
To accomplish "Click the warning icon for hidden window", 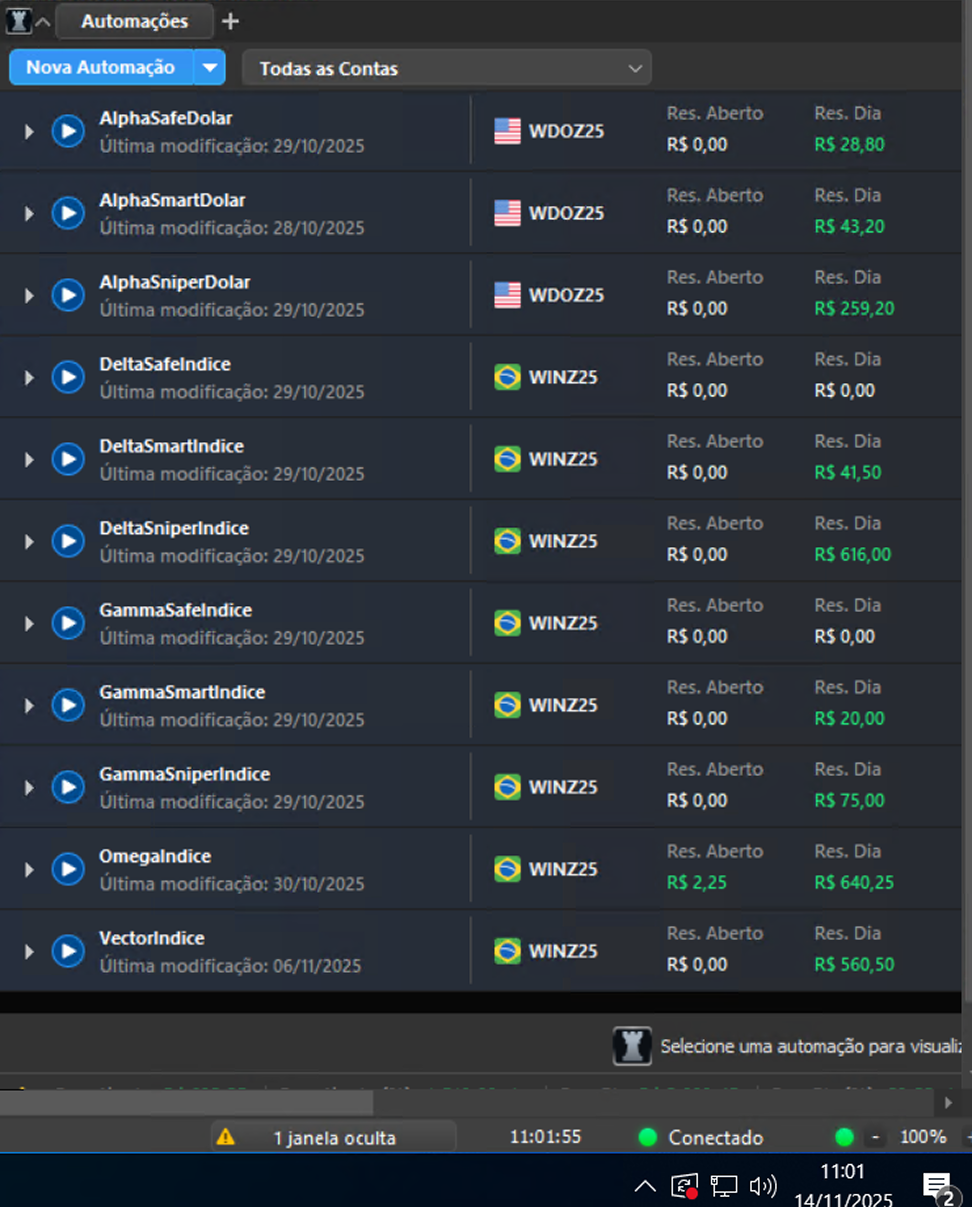I will coord(226,1137).
